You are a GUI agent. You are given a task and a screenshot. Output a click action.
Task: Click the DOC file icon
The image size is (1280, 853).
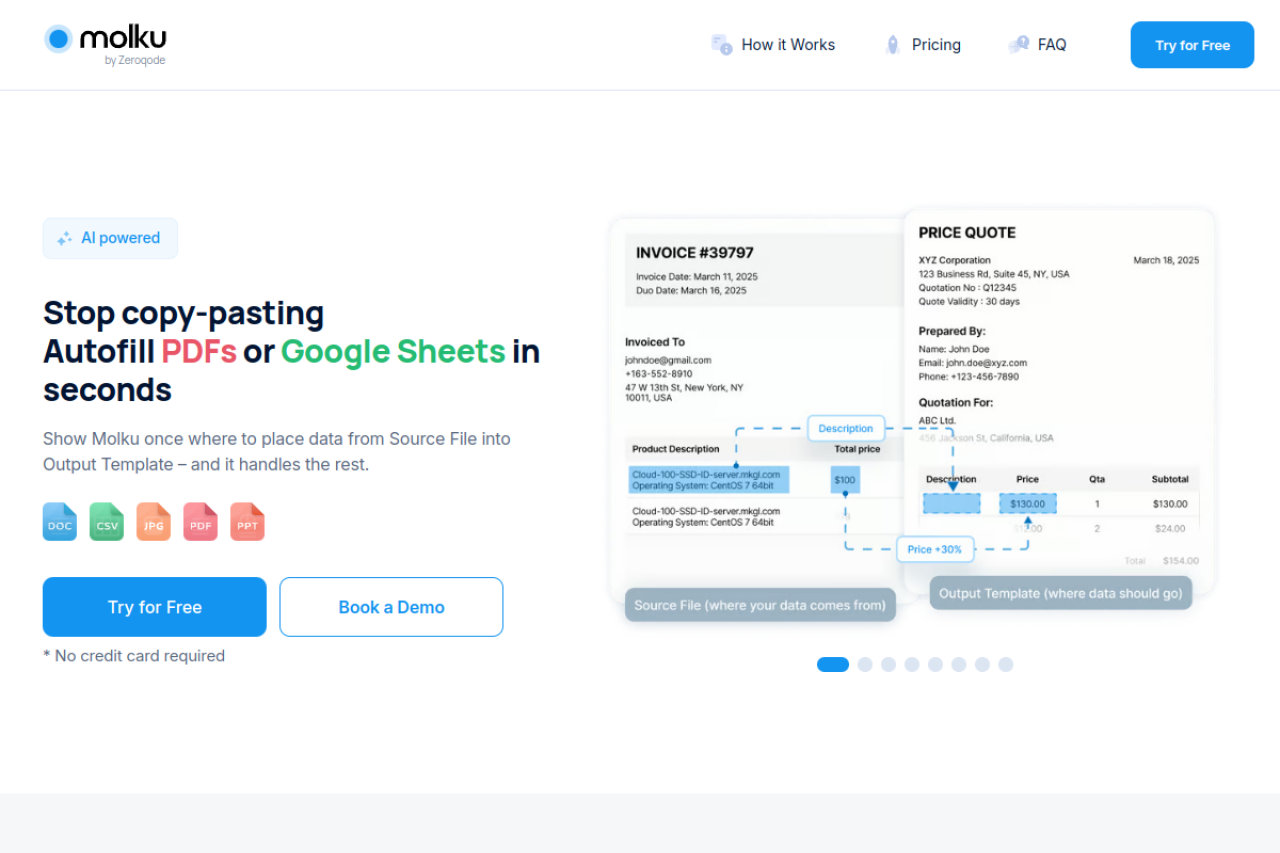60,522
